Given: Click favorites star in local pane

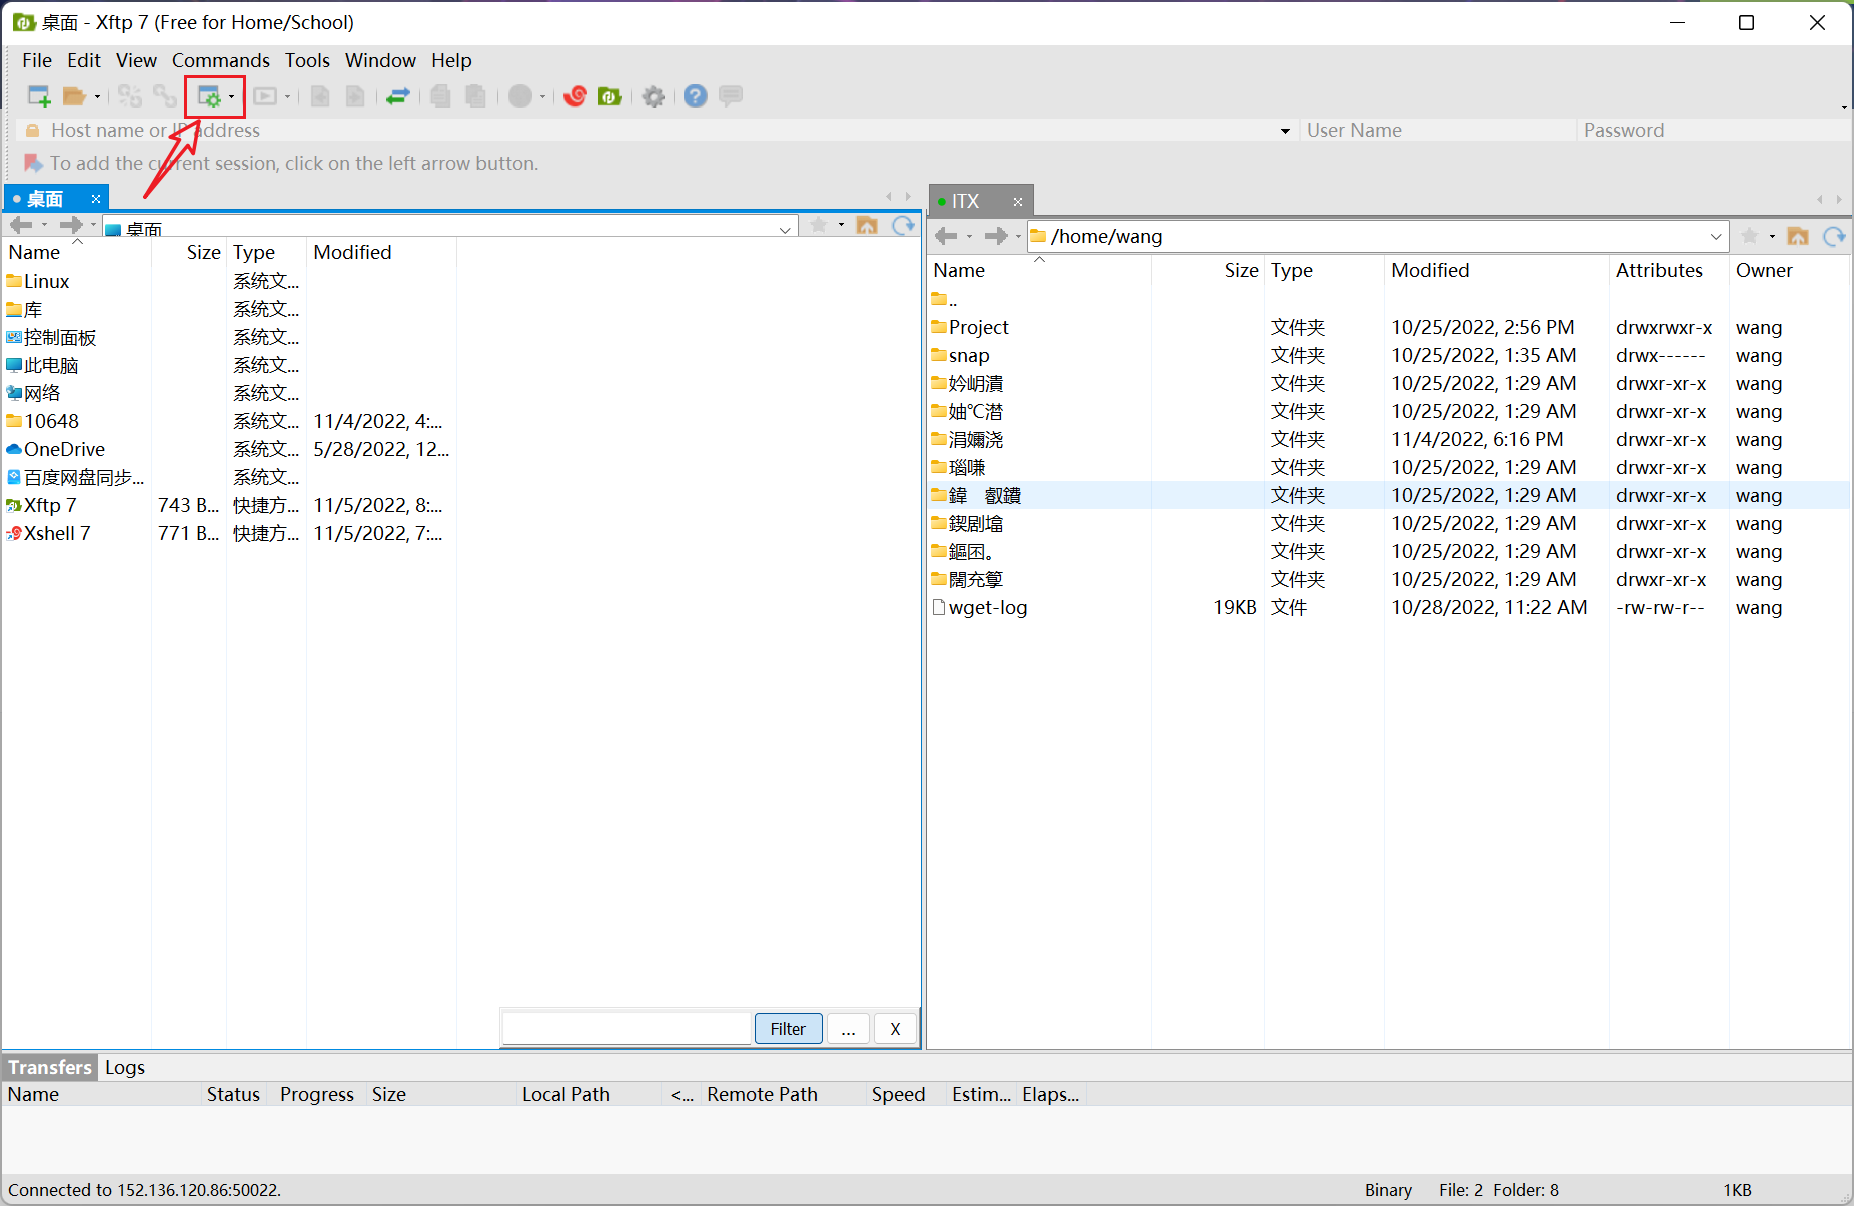Looking at the screenshot, I should [819, 225].
